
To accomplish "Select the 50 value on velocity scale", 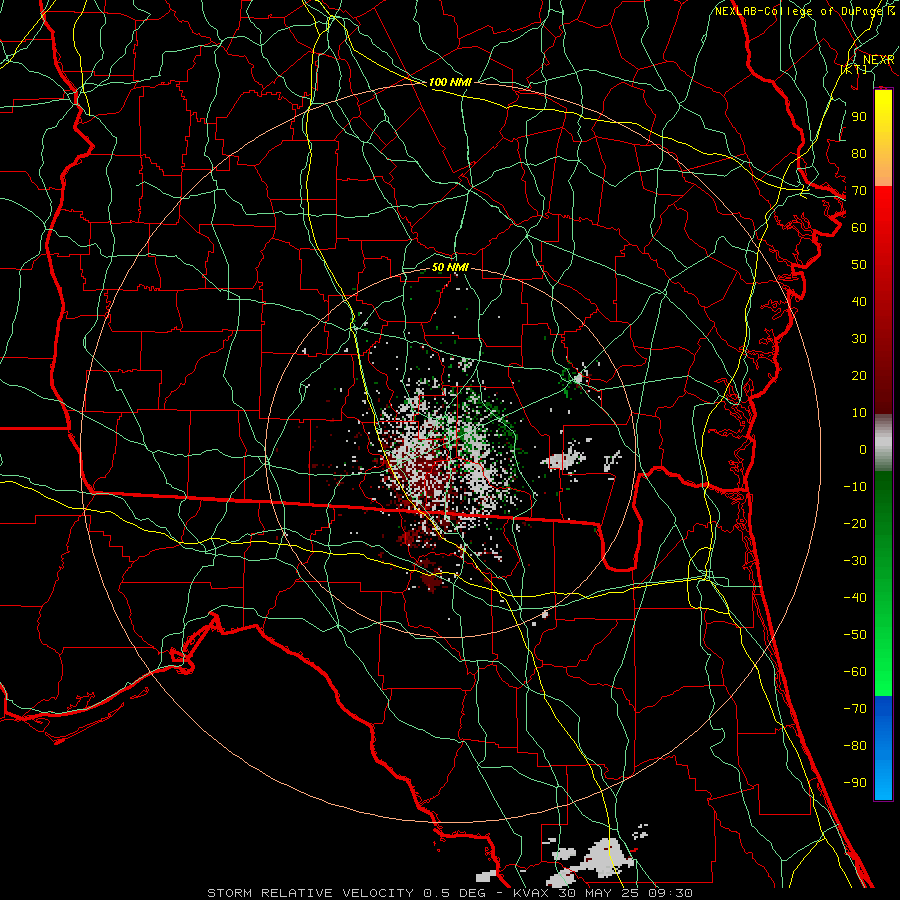I will click(859, 265).
